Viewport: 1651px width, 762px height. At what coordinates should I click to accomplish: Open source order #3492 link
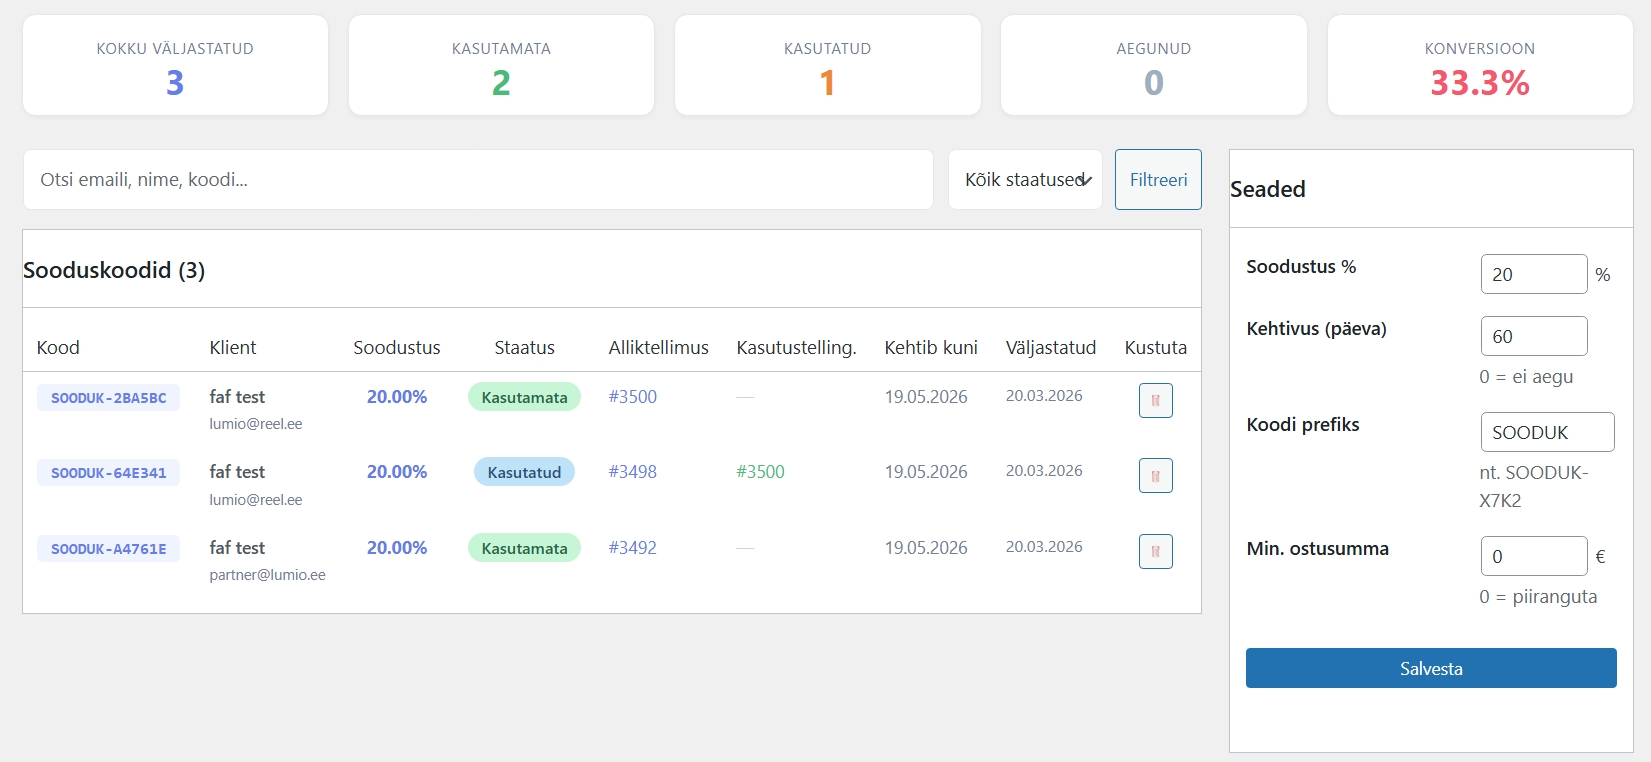[x=632, y=548]
